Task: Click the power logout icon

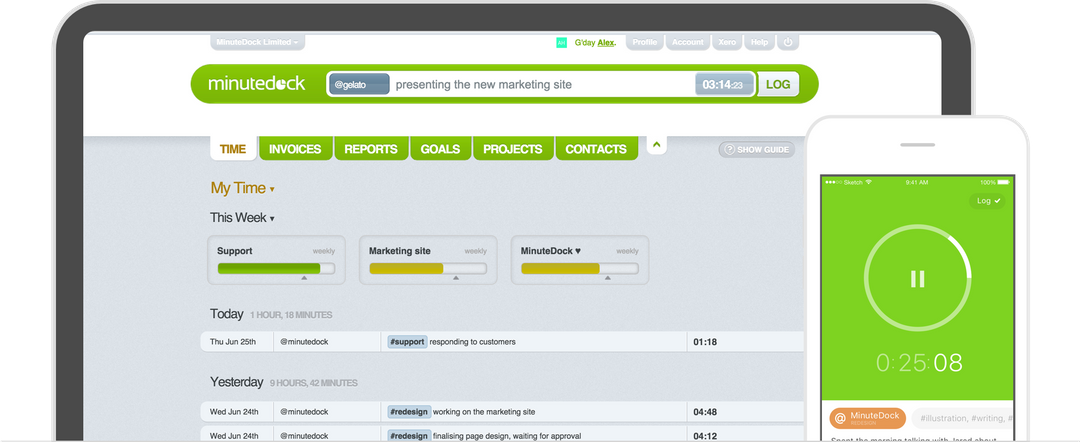Action: (788, 42)
